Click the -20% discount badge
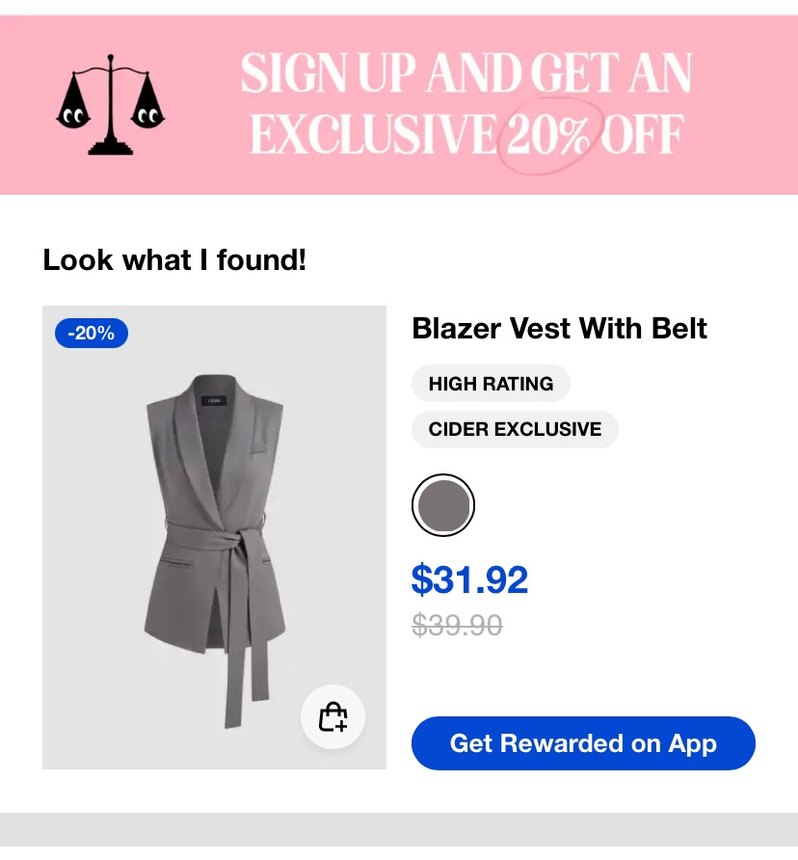Image resolution: width=798 pixels, height=860 pixels. point(91,333)
